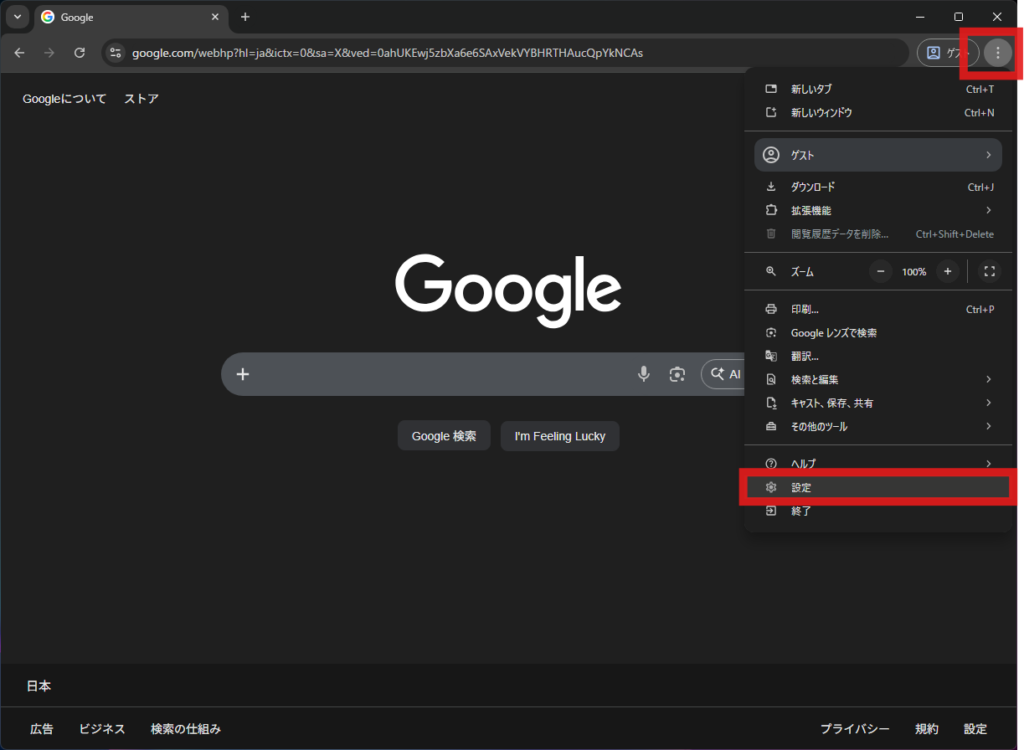Increase zoom with plus button
This screenshot has width=1024, height=750.
pos(947,271)
